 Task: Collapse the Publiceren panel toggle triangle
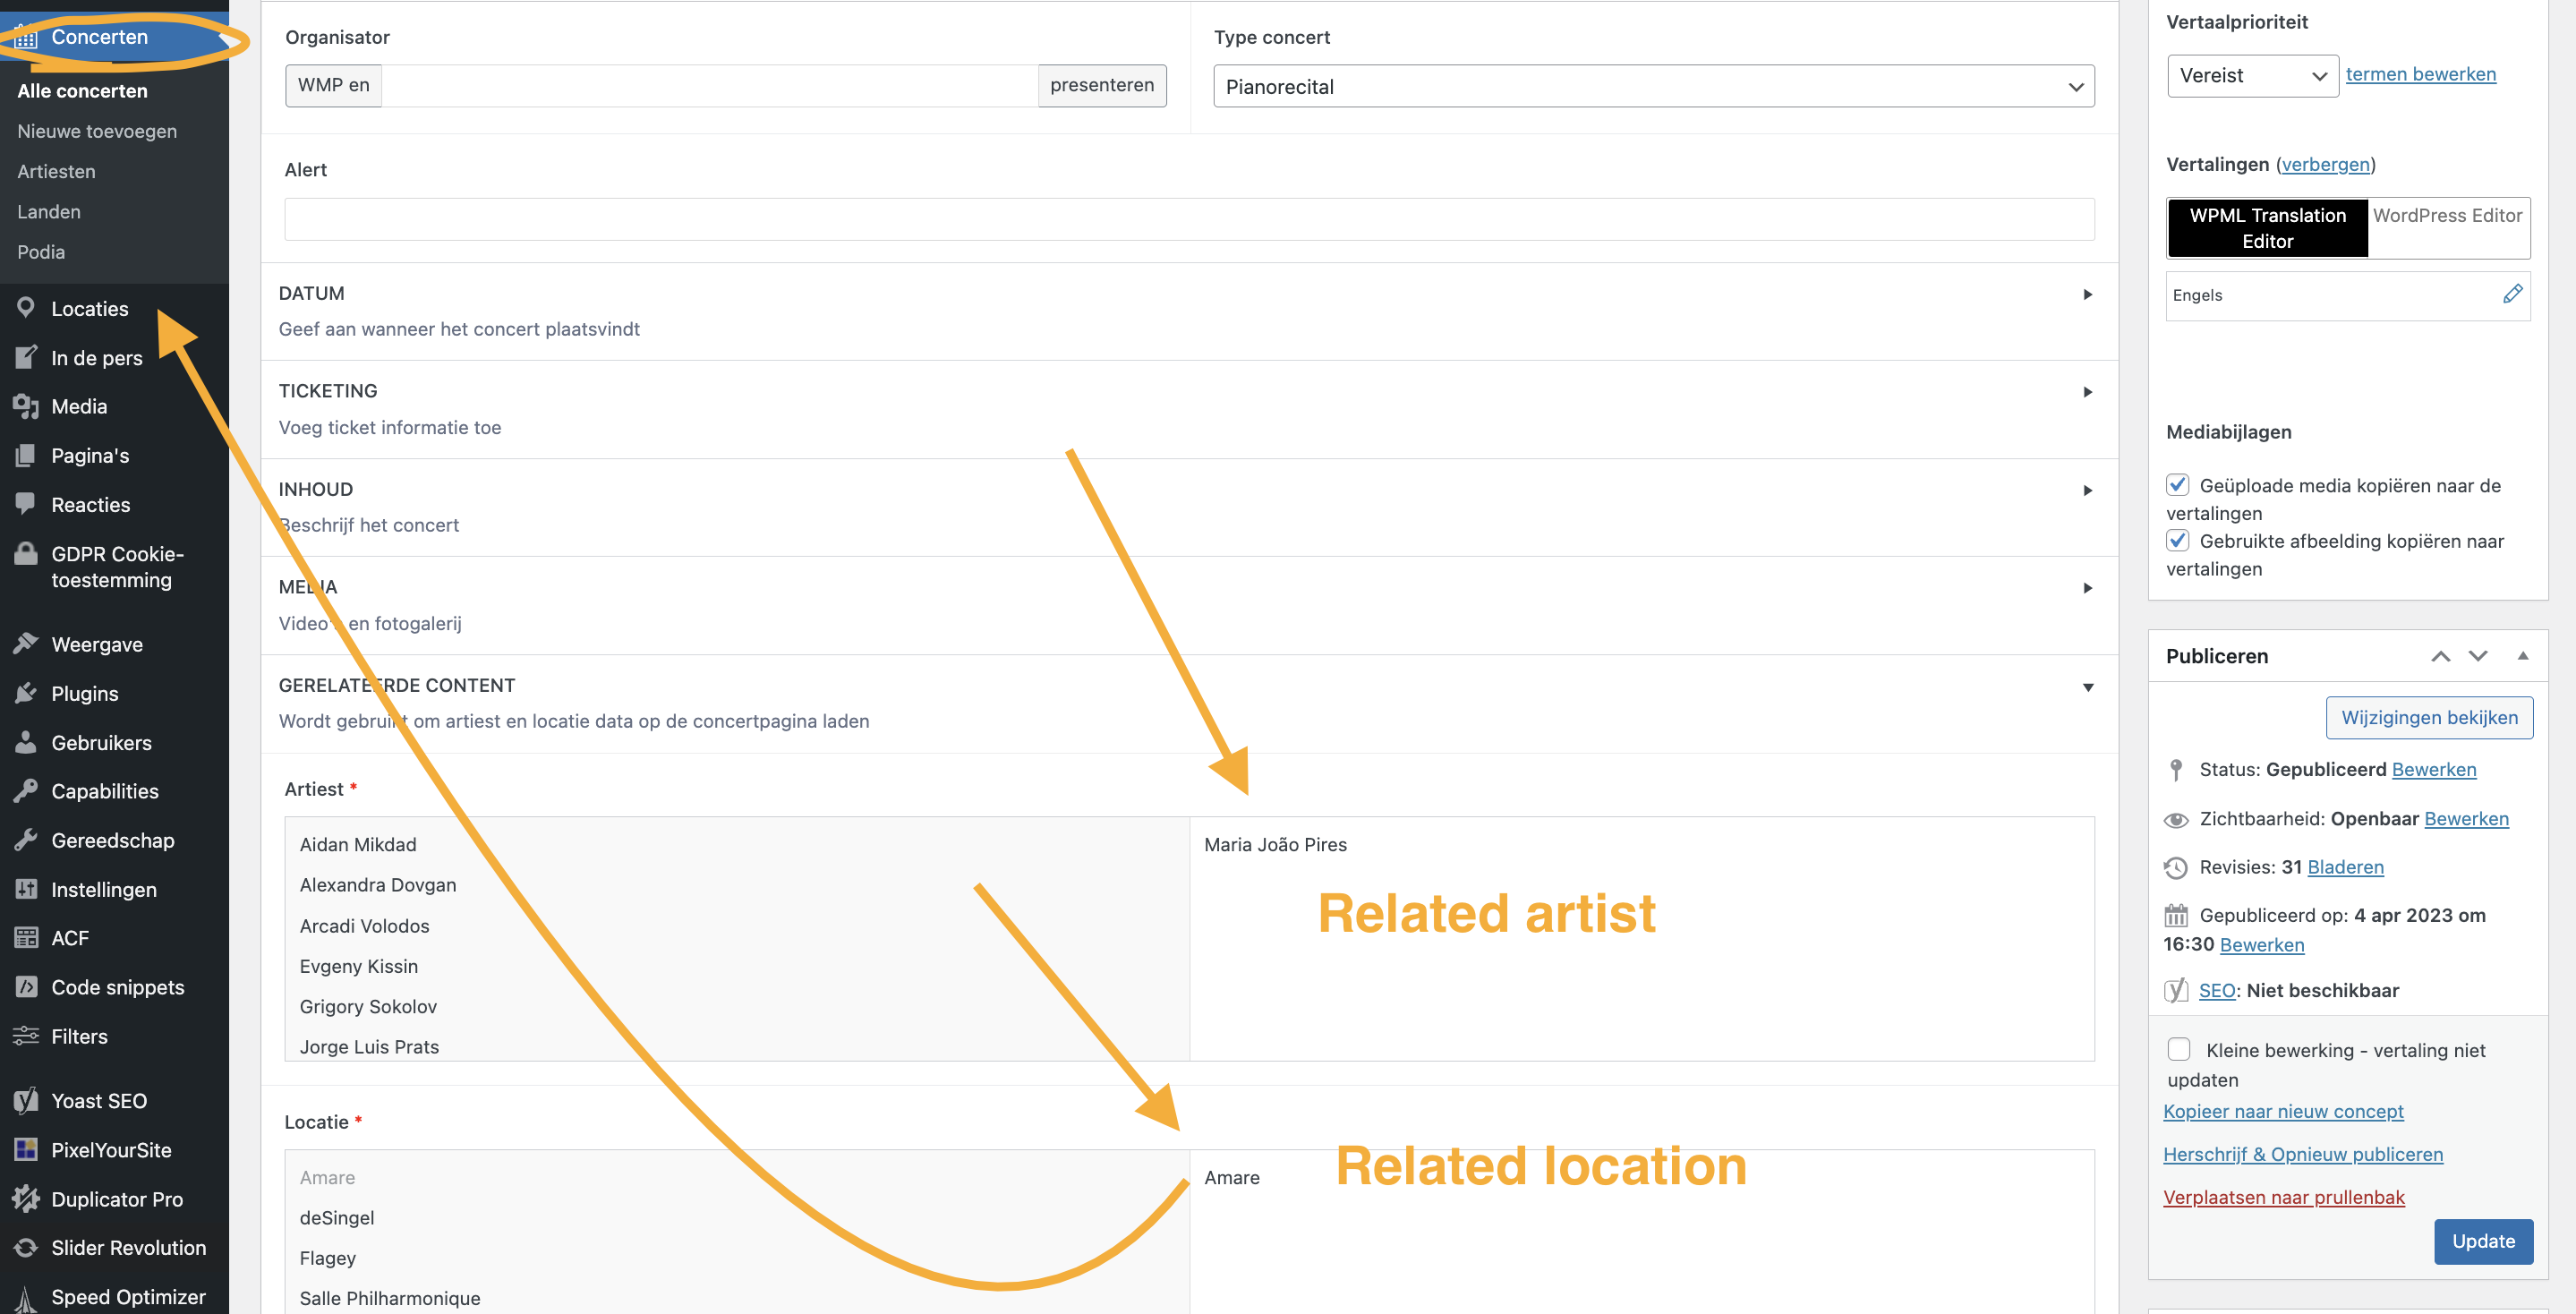click(2522, 656)
